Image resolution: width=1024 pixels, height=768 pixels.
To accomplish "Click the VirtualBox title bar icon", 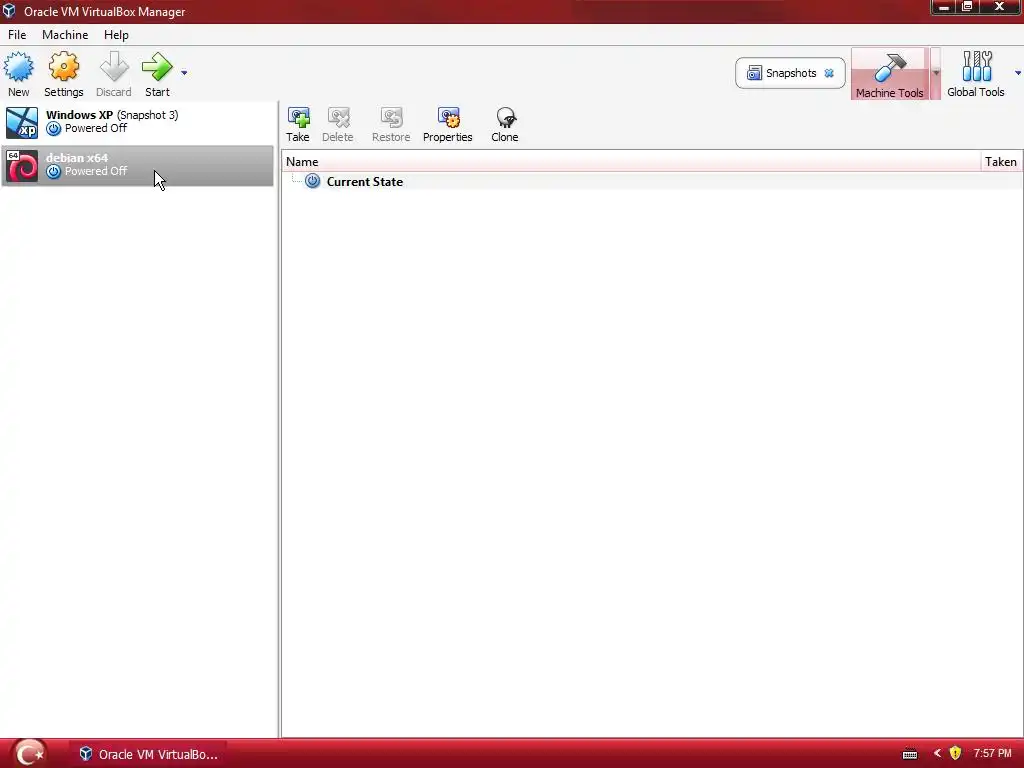I will click(9, 11).
